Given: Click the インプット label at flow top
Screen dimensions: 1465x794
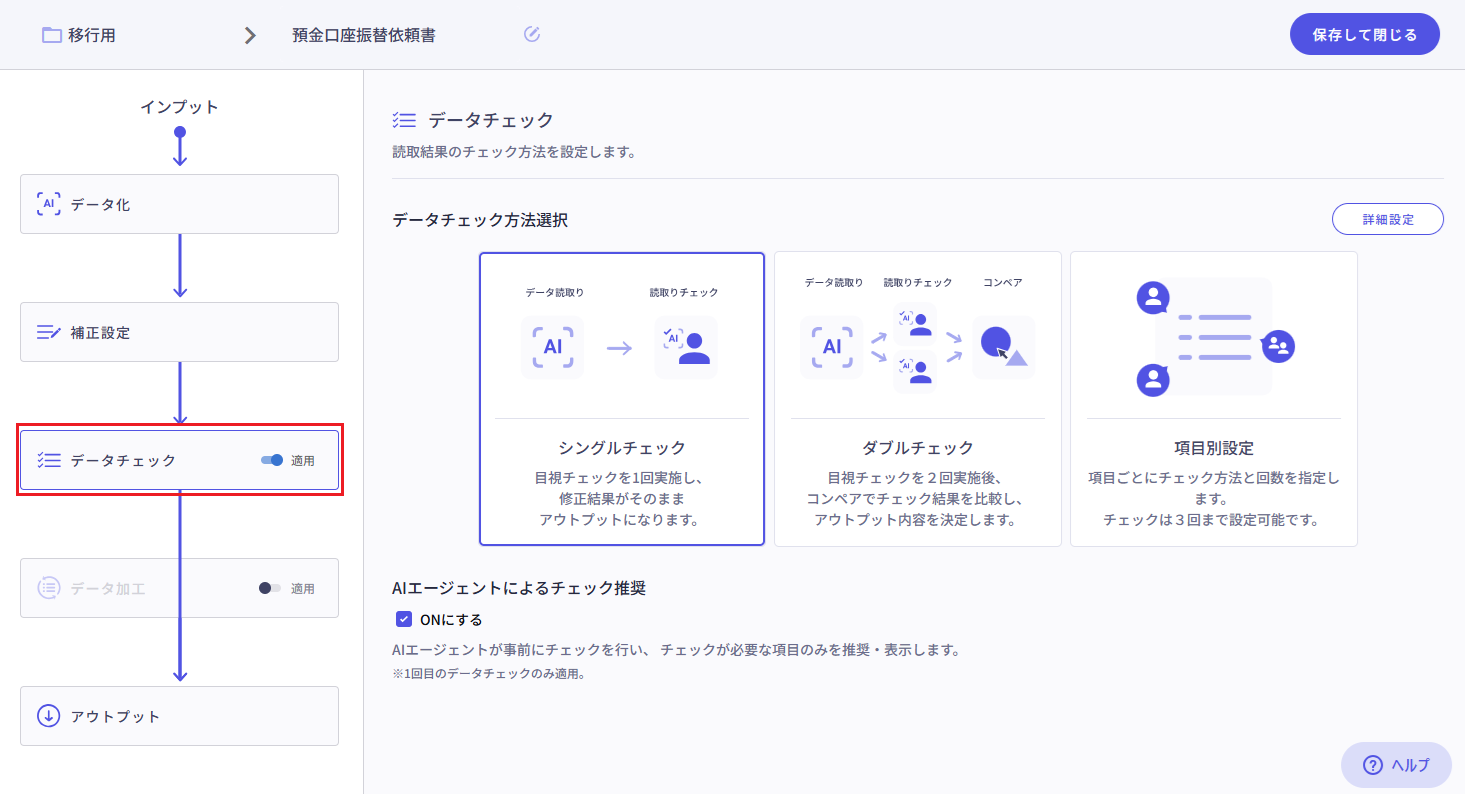Looking at the screenshot, I should pyautogui.click(x=179, y=107).
